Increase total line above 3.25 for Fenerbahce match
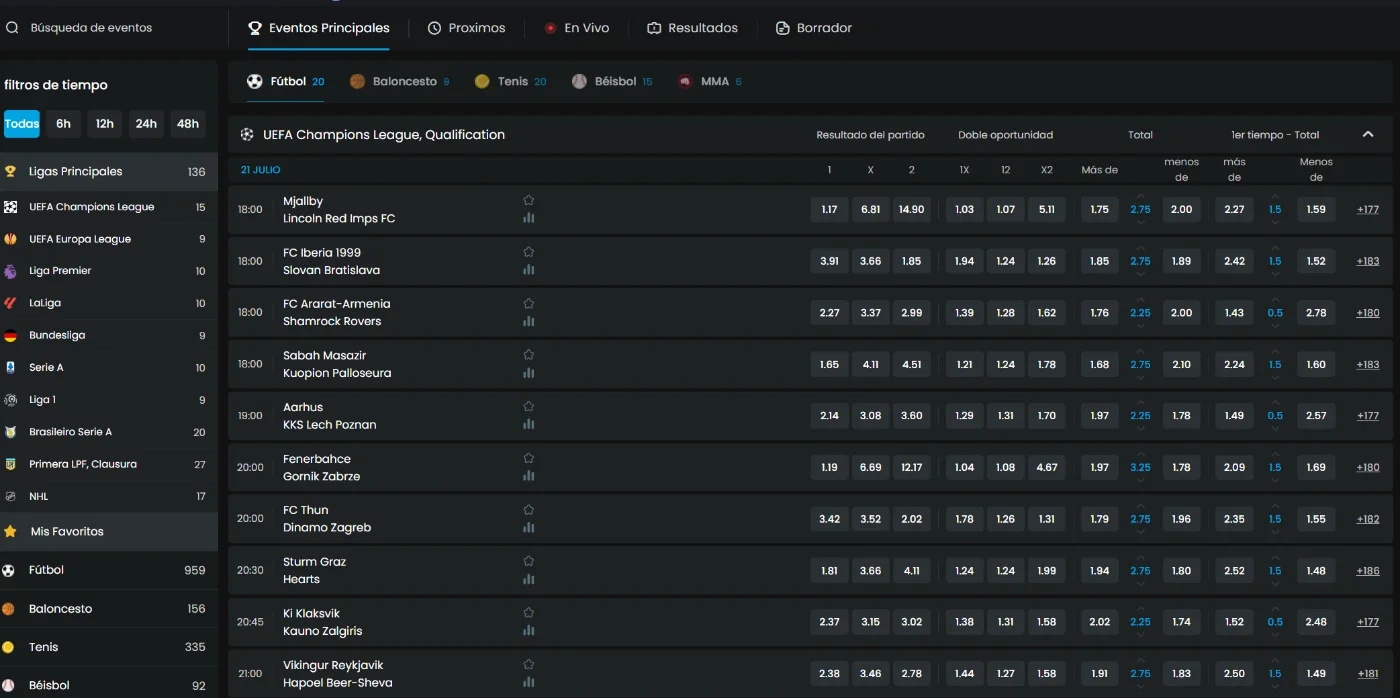 1140,454
